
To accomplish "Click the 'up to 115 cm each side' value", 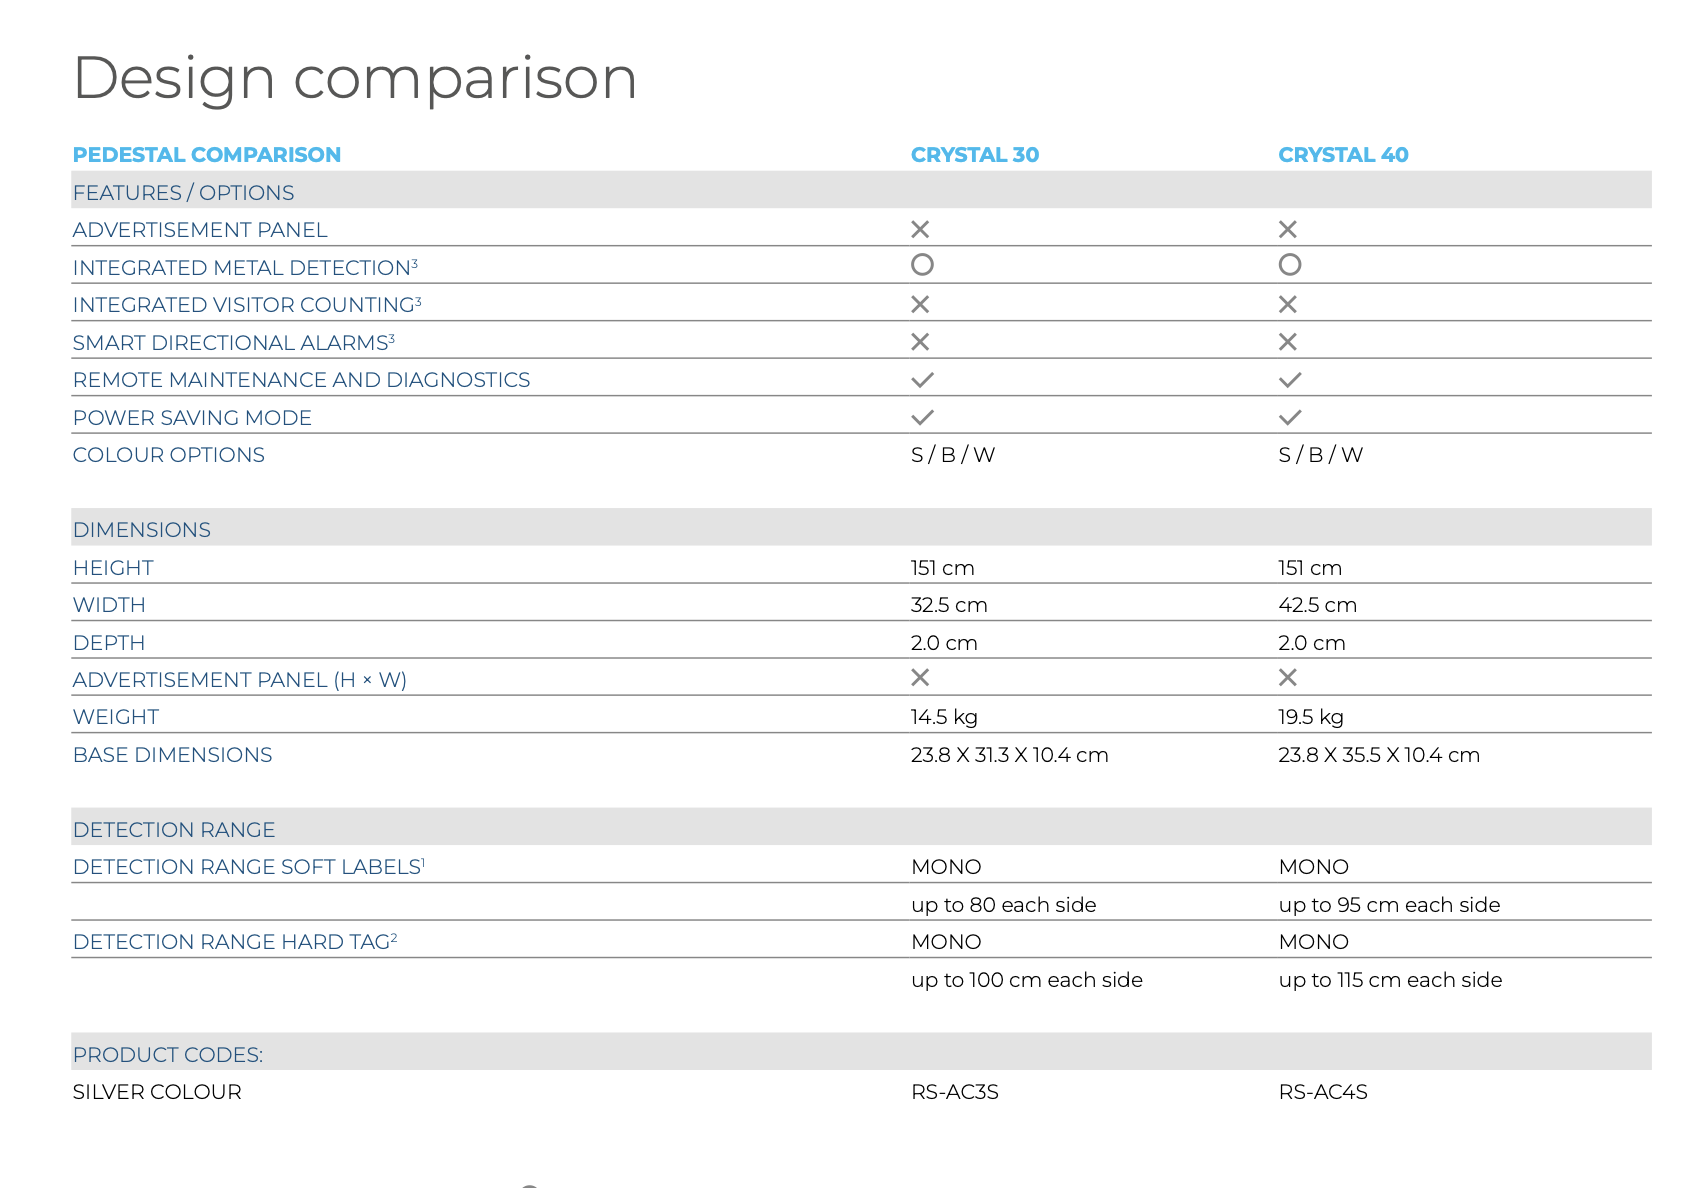I will [x=1391, y=980].
